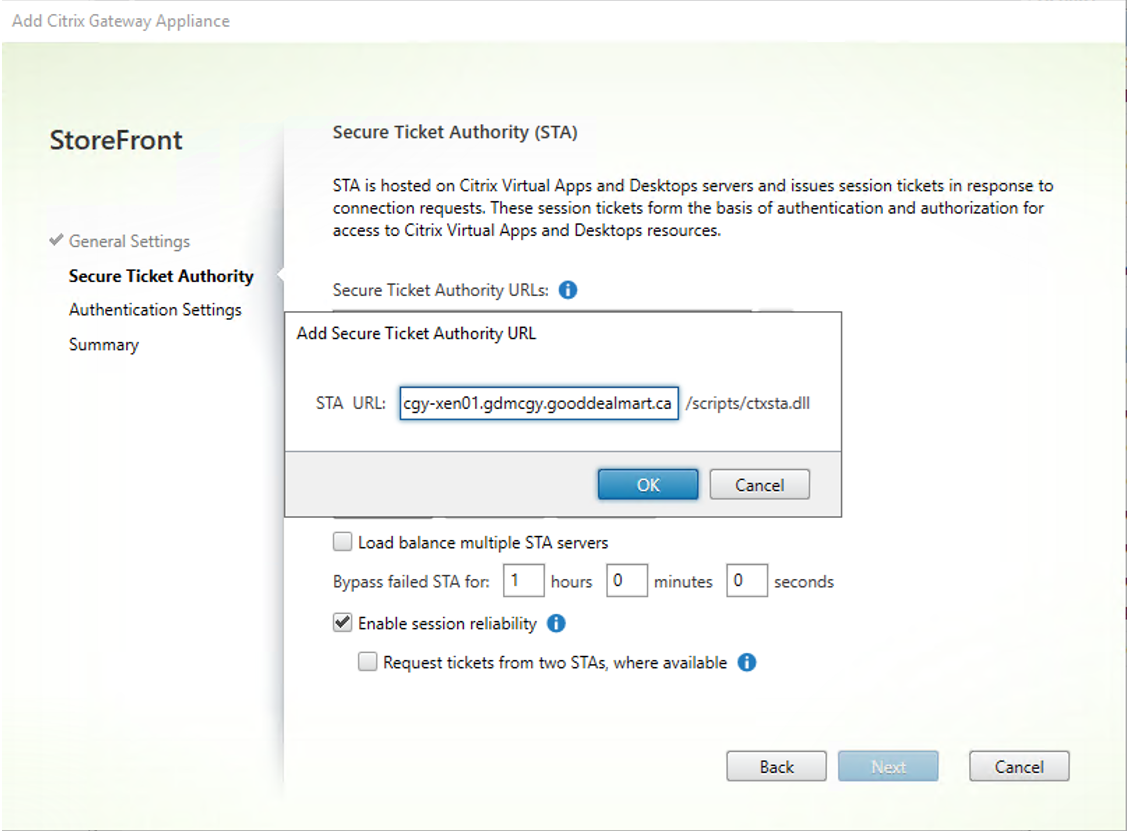Uncheck Enable session reliability checkbox

pos(343,623)
